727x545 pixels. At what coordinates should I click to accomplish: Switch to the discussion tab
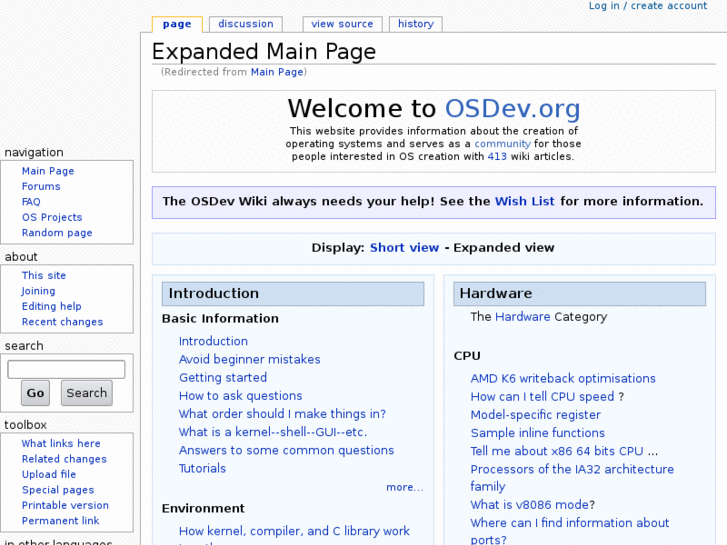coord(246,24)
